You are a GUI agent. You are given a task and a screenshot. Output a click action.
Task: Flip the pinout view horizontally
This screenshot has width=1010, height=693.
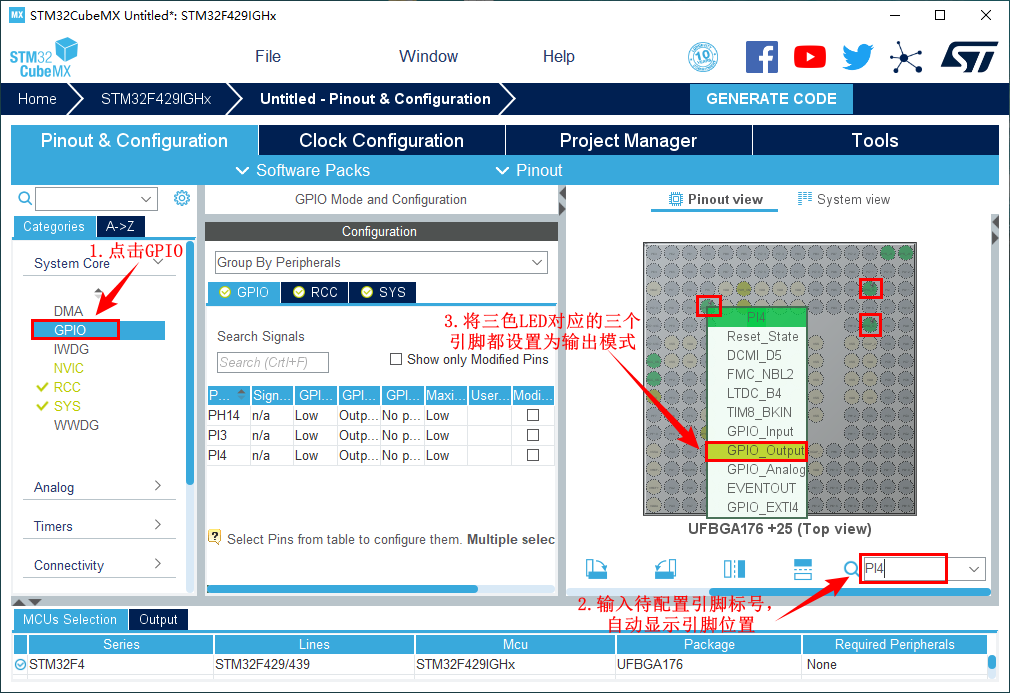734,569
